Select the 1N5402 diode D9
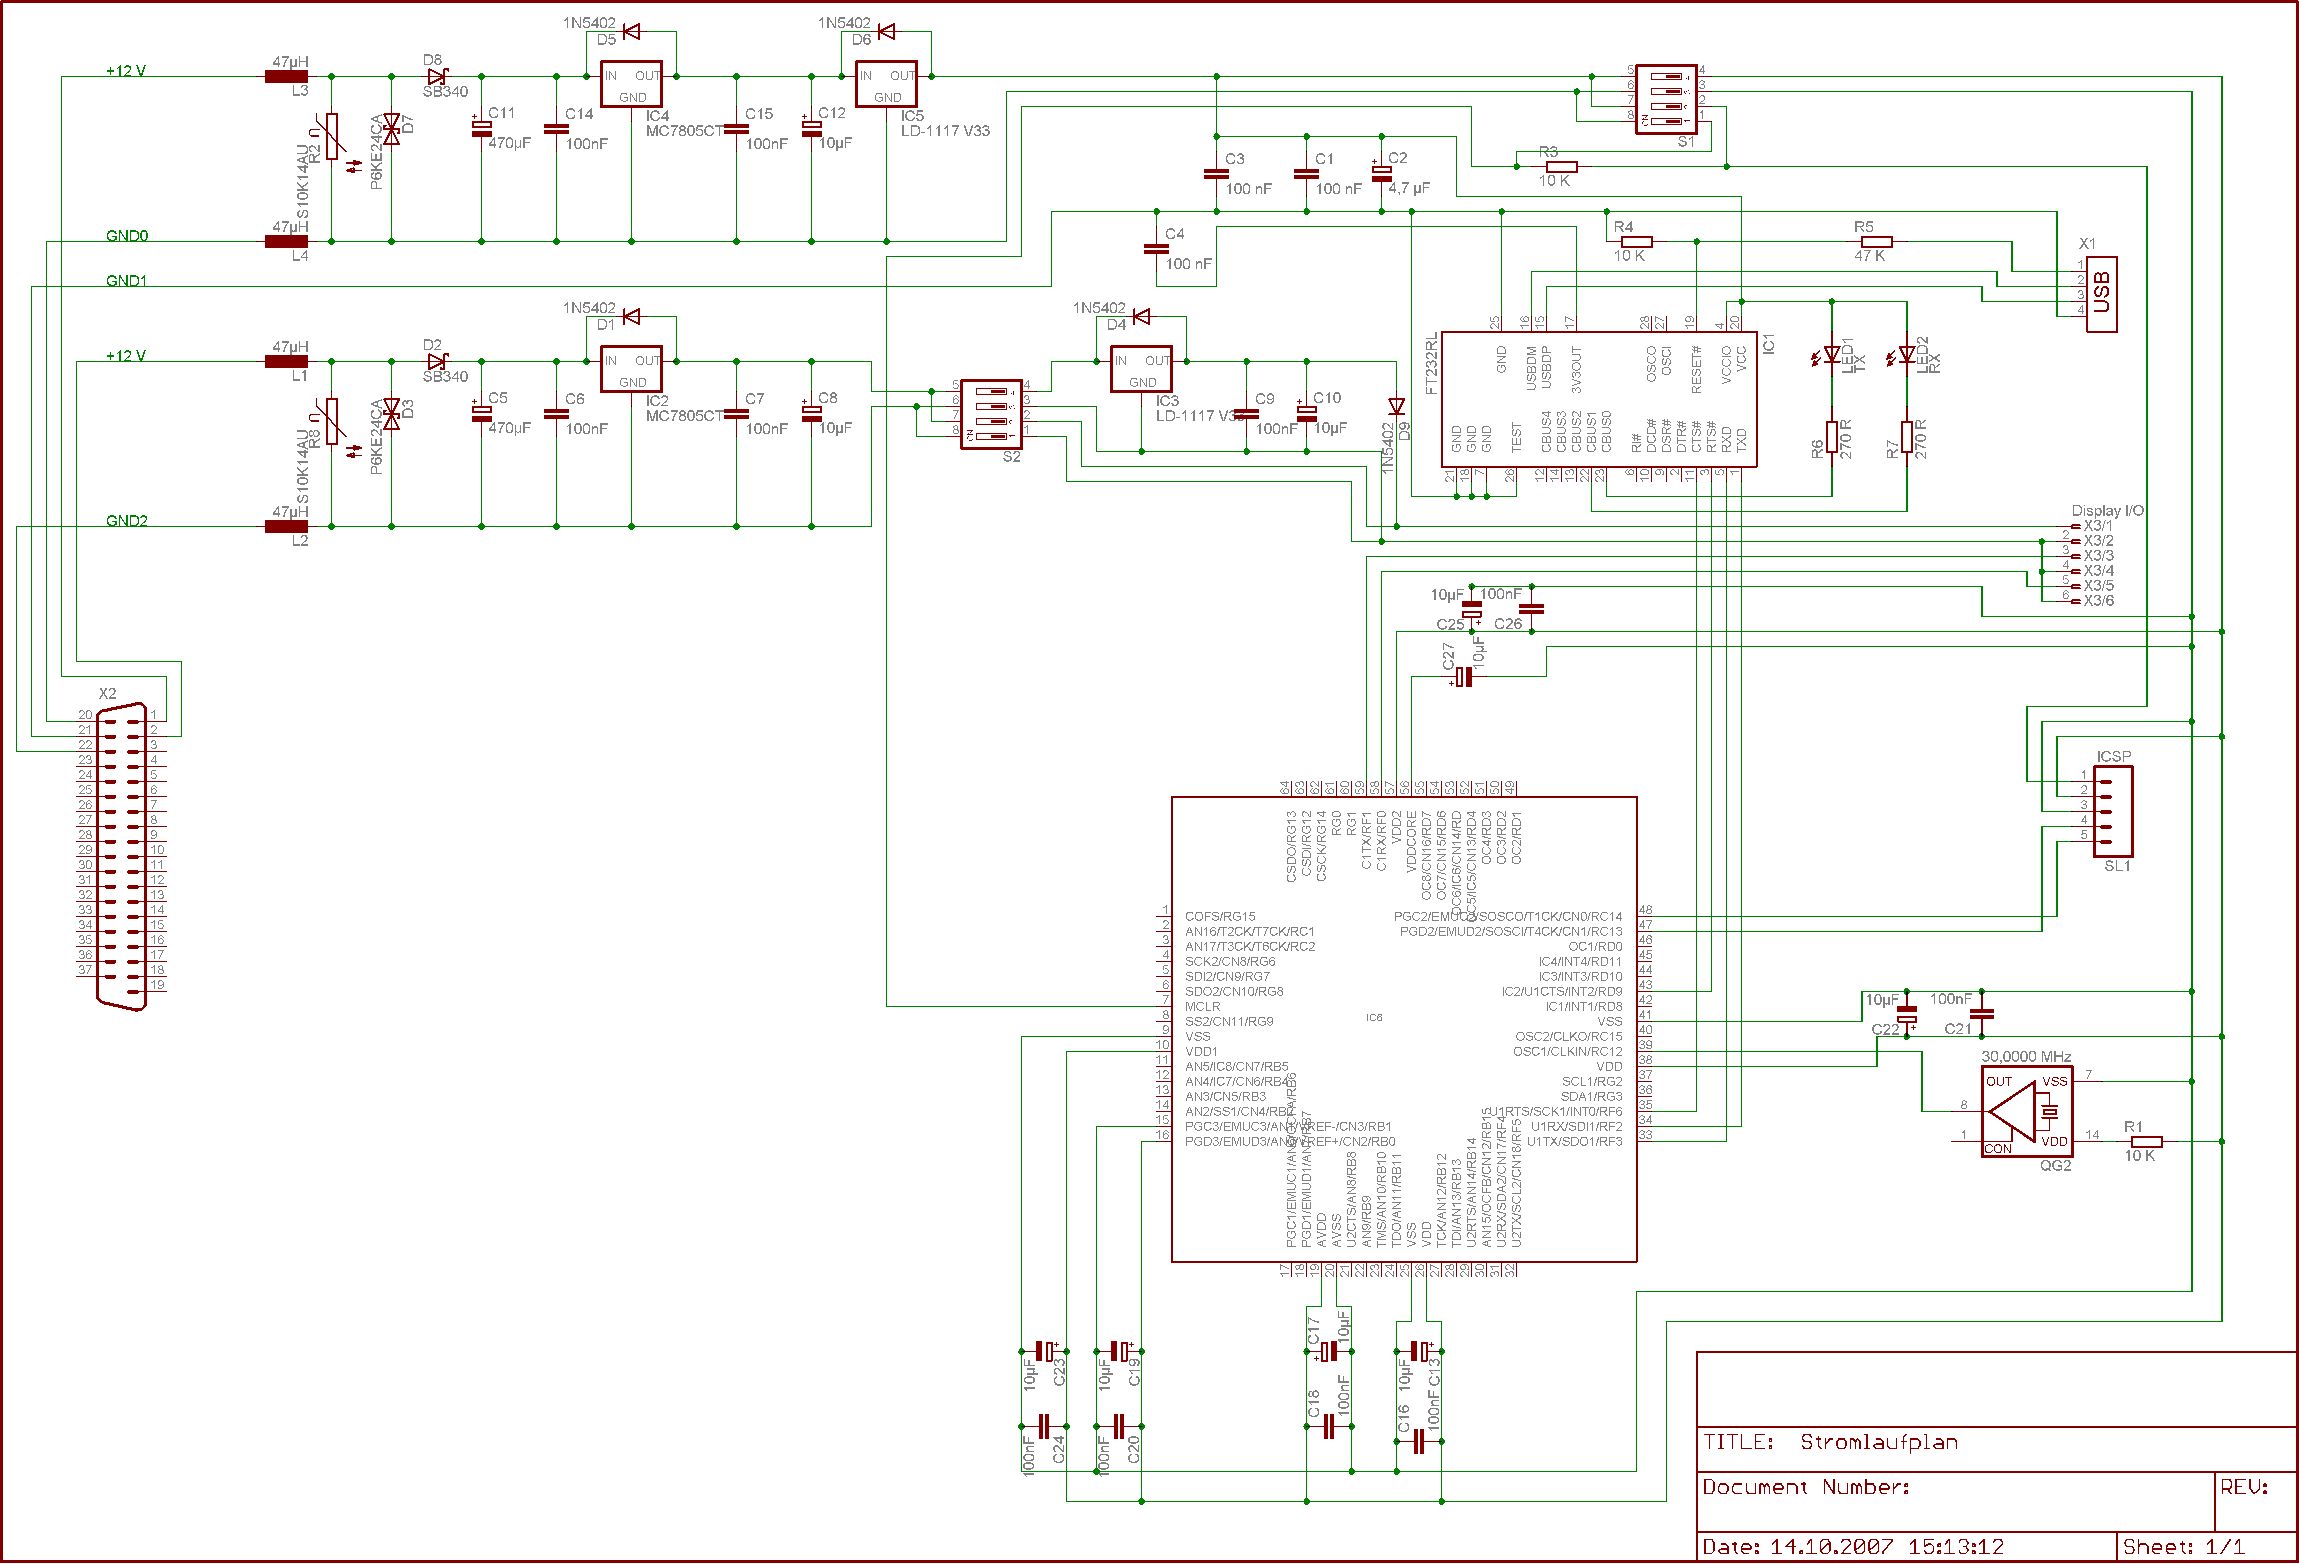This screenshot has width=2299, height=1564. 1397,407
